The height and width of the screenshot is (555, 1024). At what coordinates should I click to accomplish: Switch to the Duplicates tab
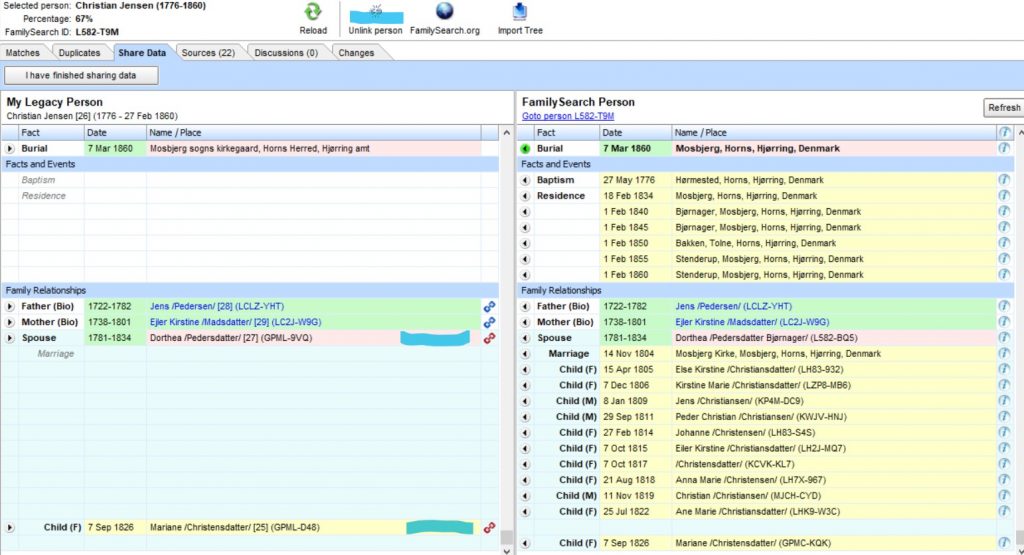[x=79, y=53]
